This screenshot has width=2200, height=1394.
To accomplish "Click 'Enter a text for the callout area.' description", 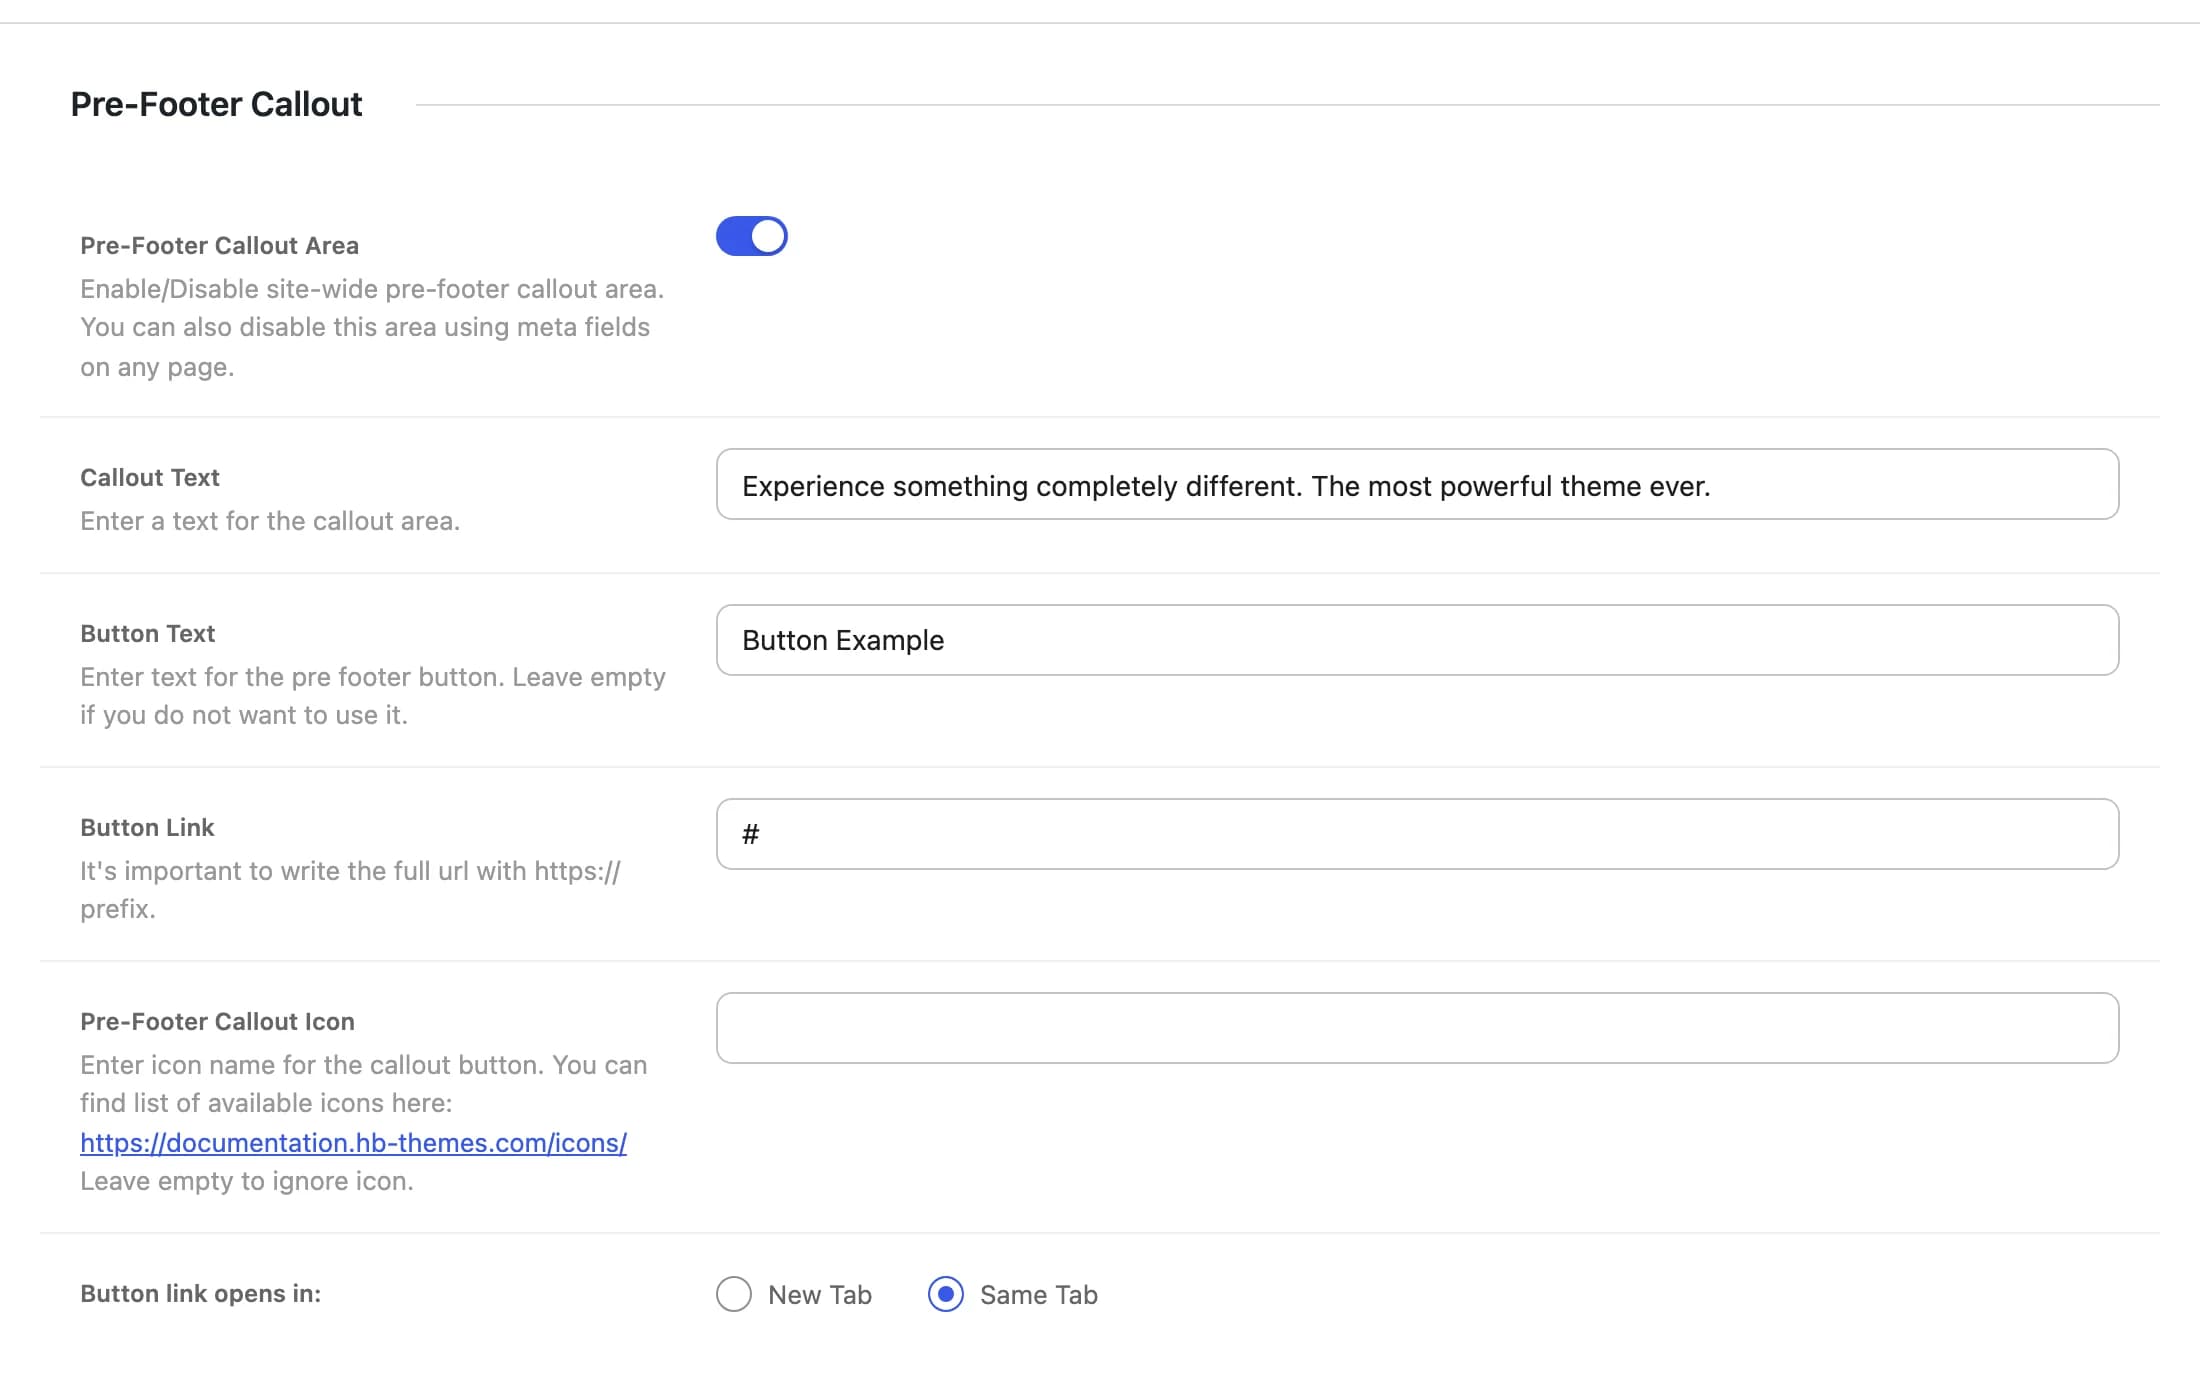I will click(x=270, y=521).
